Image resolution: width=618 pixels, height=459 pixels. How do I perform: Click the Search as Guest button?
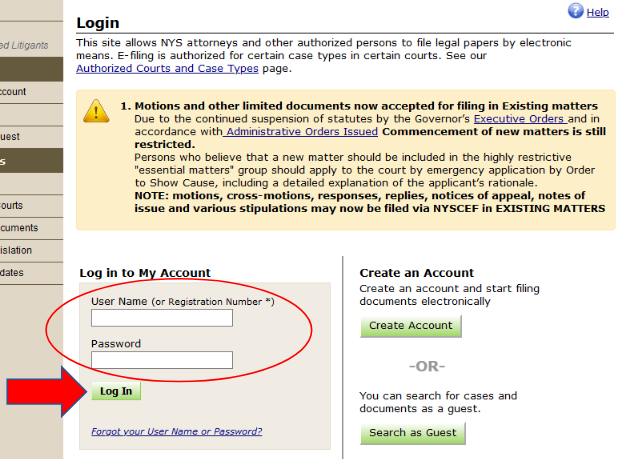point(412,433)
